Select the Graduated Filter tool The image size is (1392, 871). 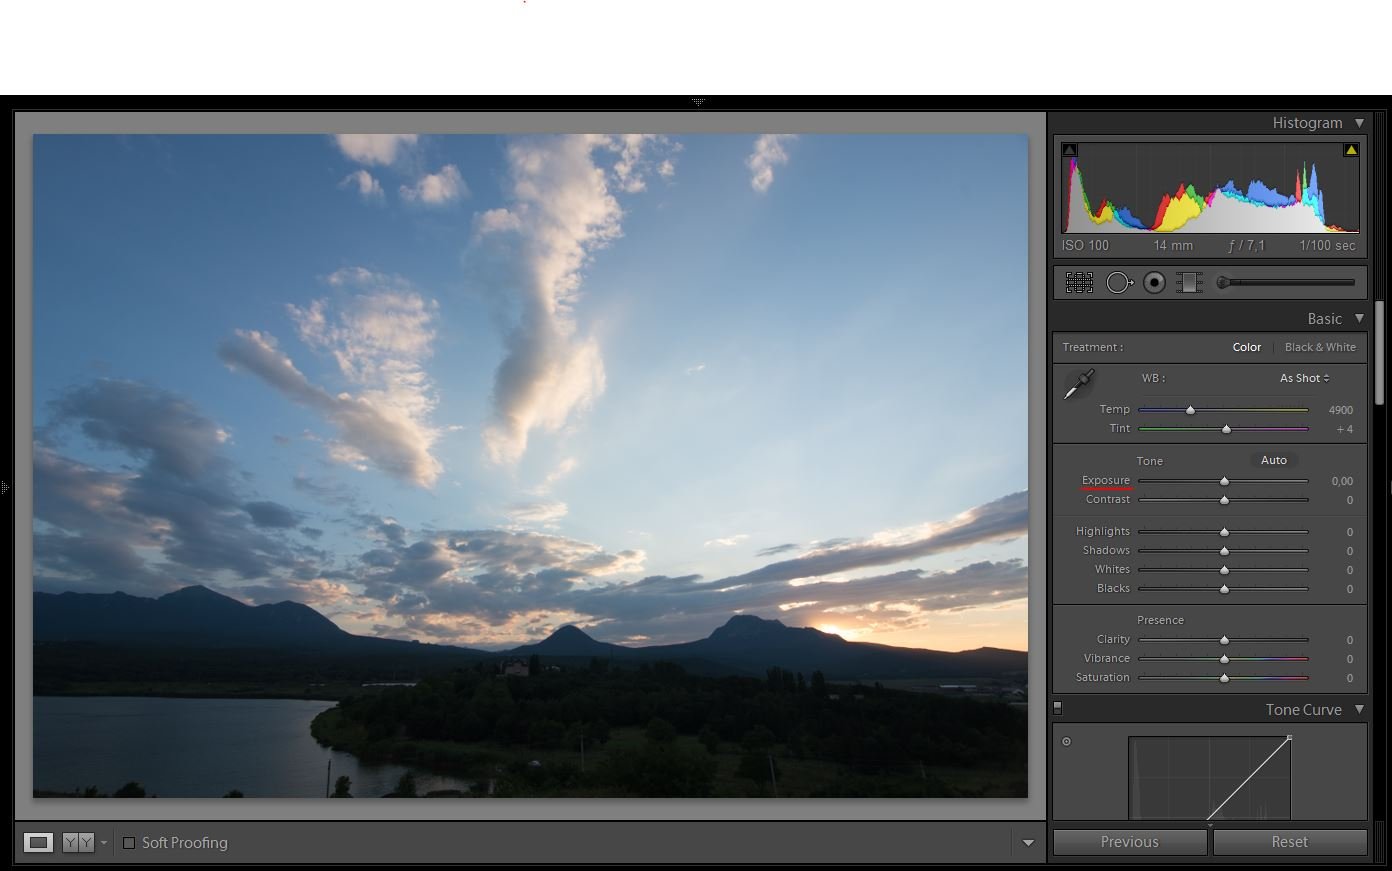(x=1189, y=283)
